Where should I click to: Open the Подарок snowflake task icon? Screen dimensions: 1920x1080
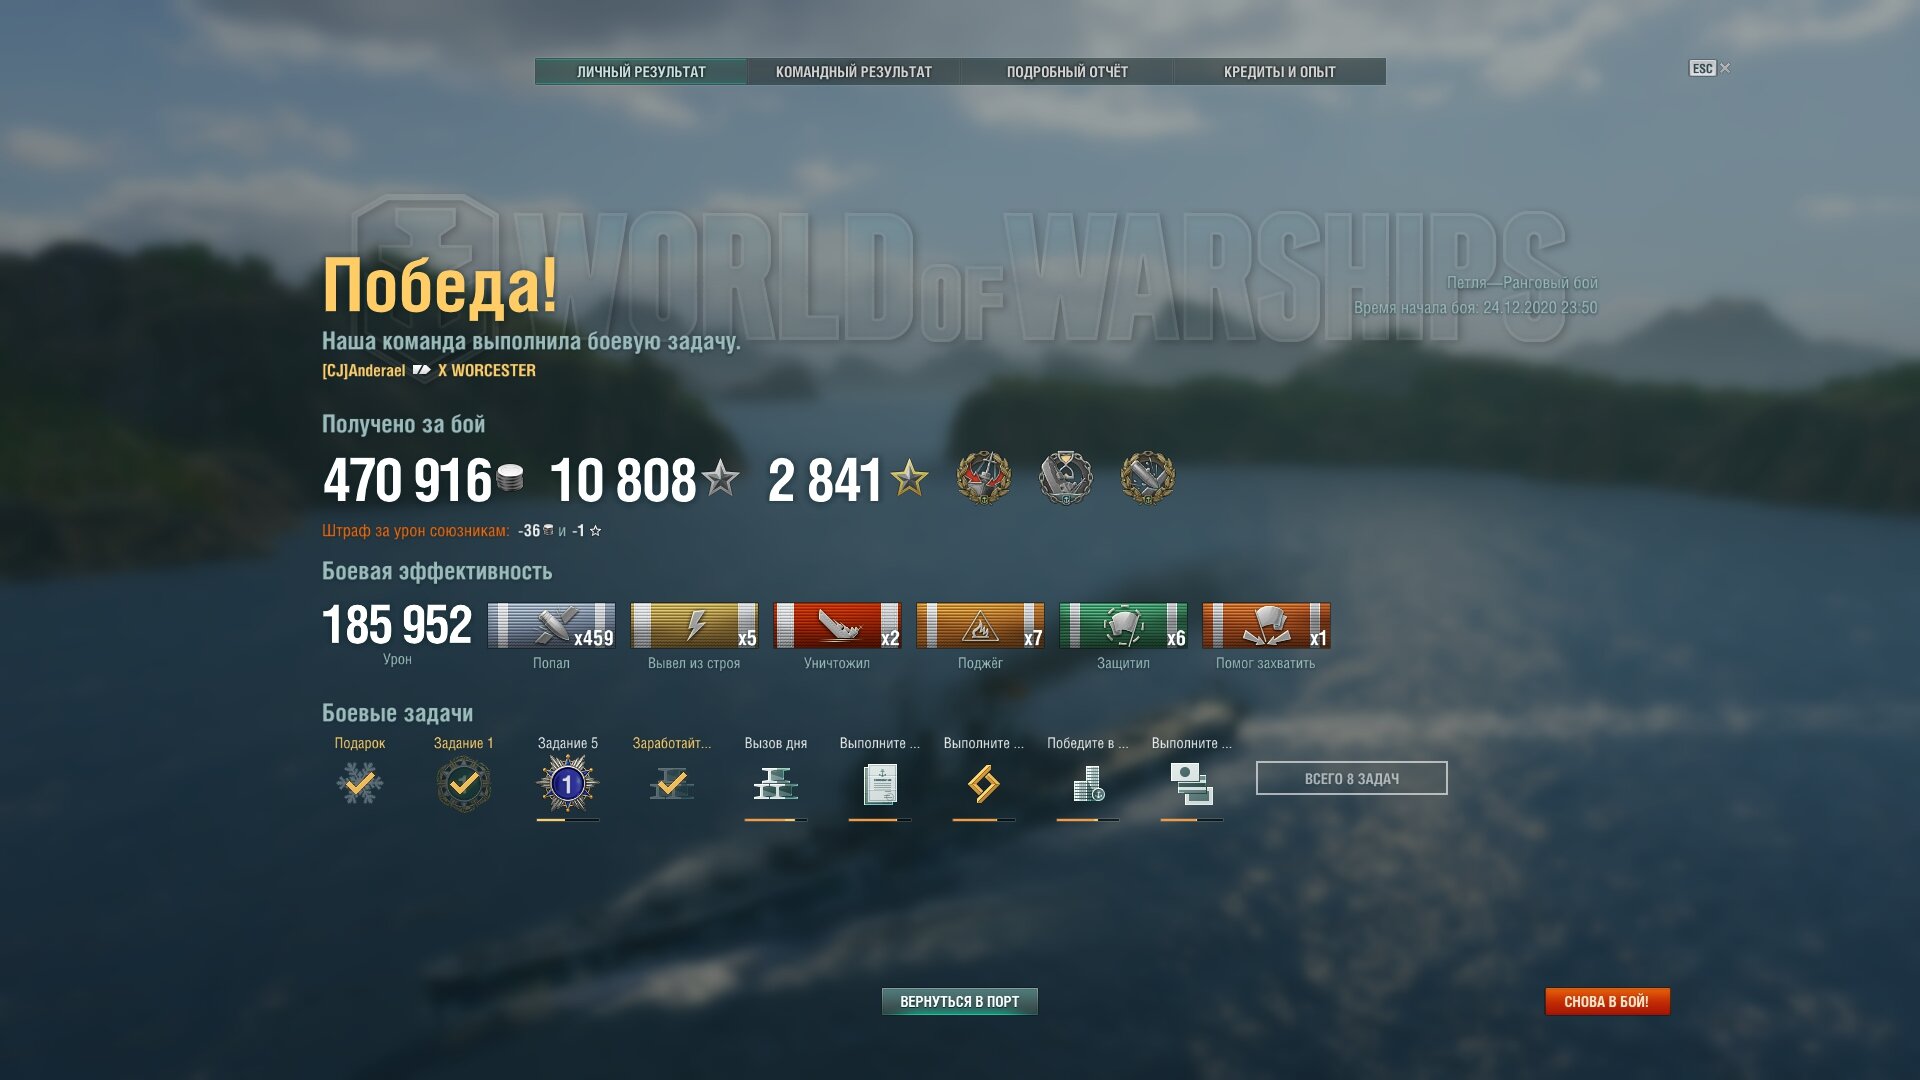360,783
